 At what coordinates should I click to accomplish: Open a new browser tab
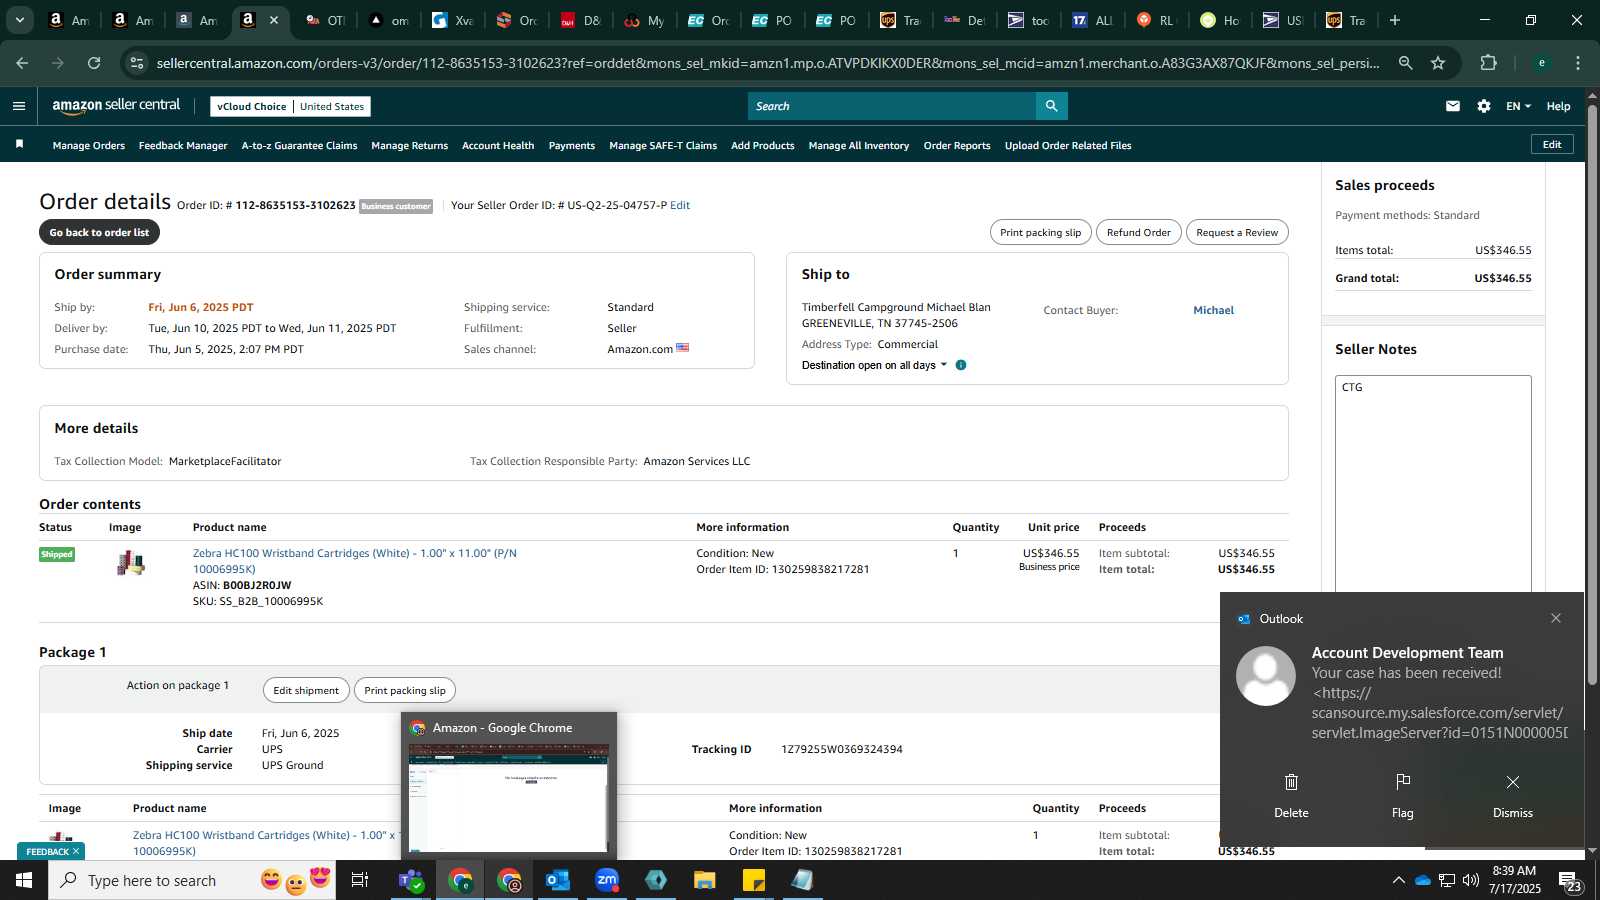point(1395,20)
